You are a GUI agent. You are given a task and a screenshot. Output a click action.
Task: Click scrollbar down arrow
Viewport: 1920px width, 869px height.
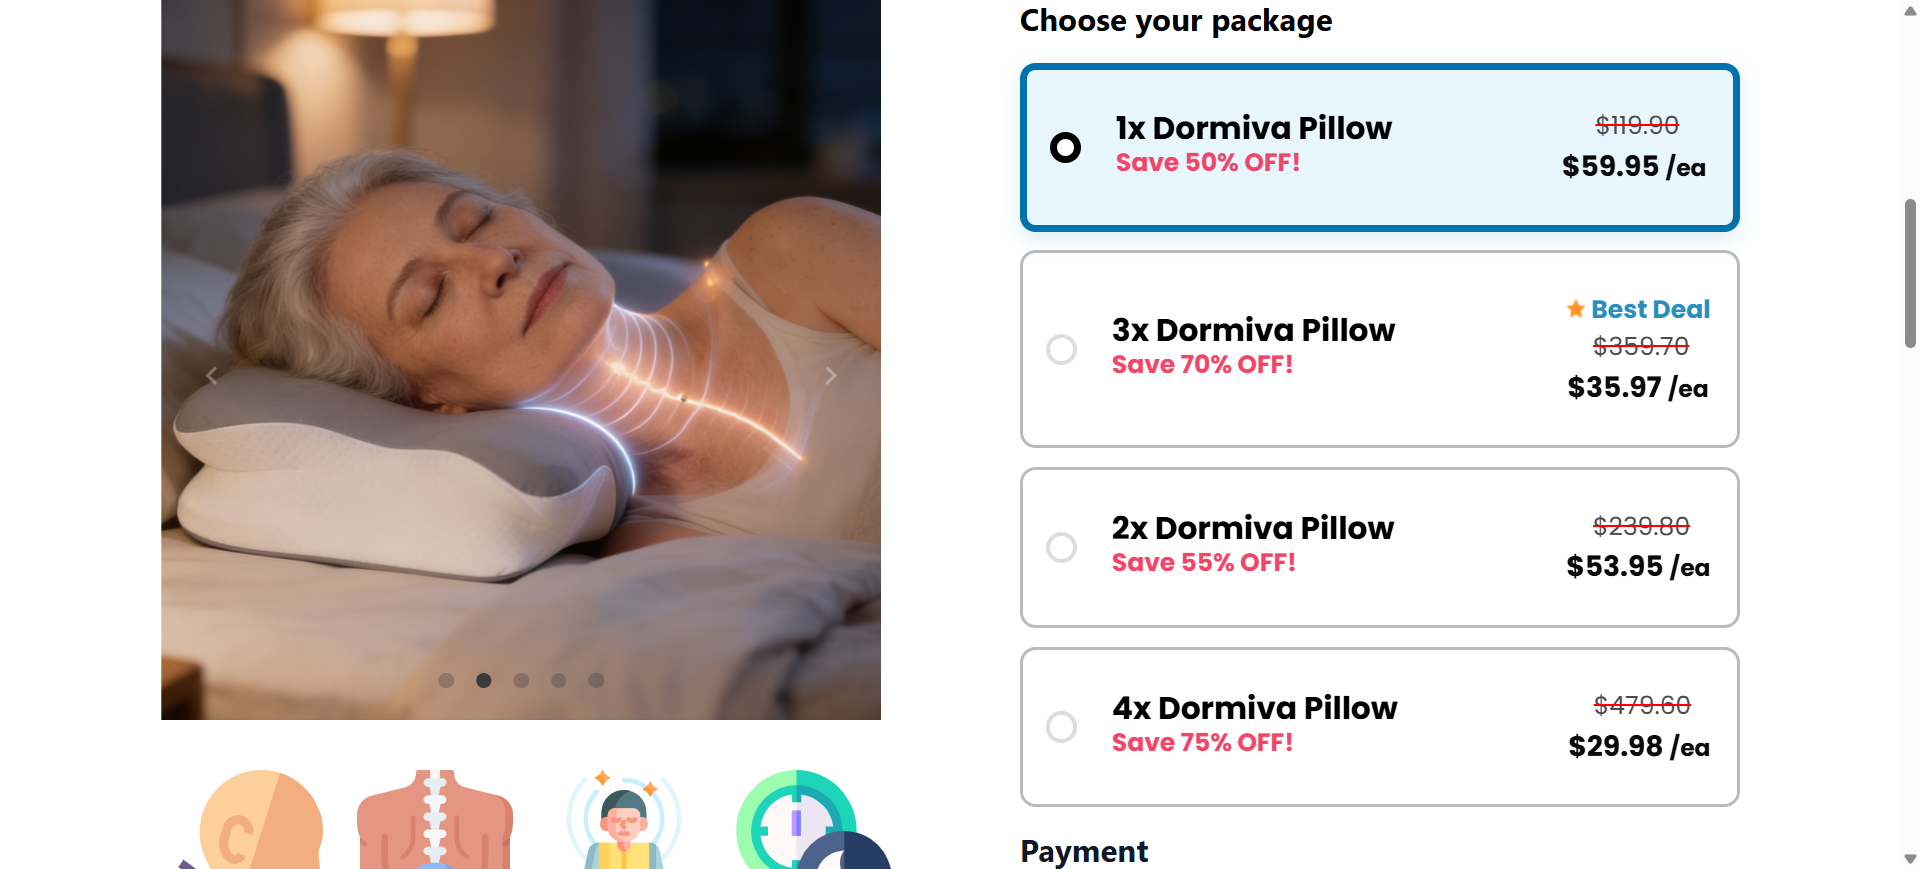(x=1910, y=858)
